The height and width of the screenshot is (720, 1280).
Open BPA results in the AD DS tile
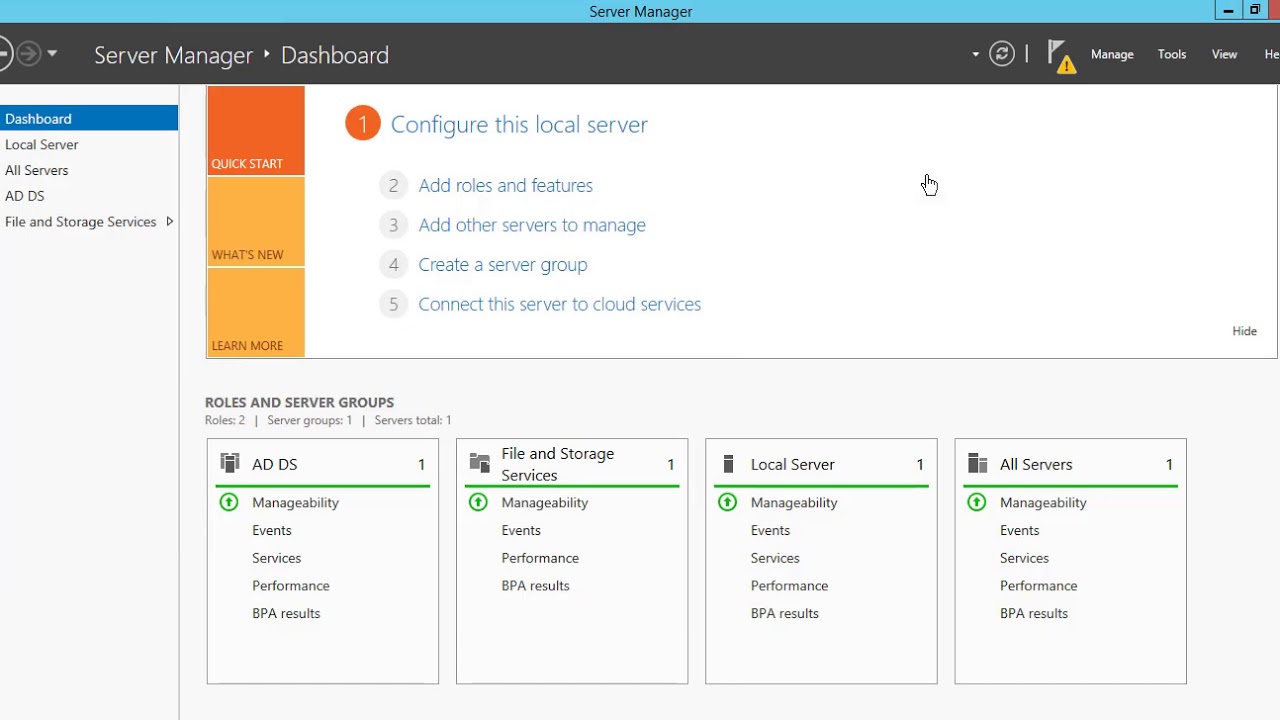click(x=286, y=613)
